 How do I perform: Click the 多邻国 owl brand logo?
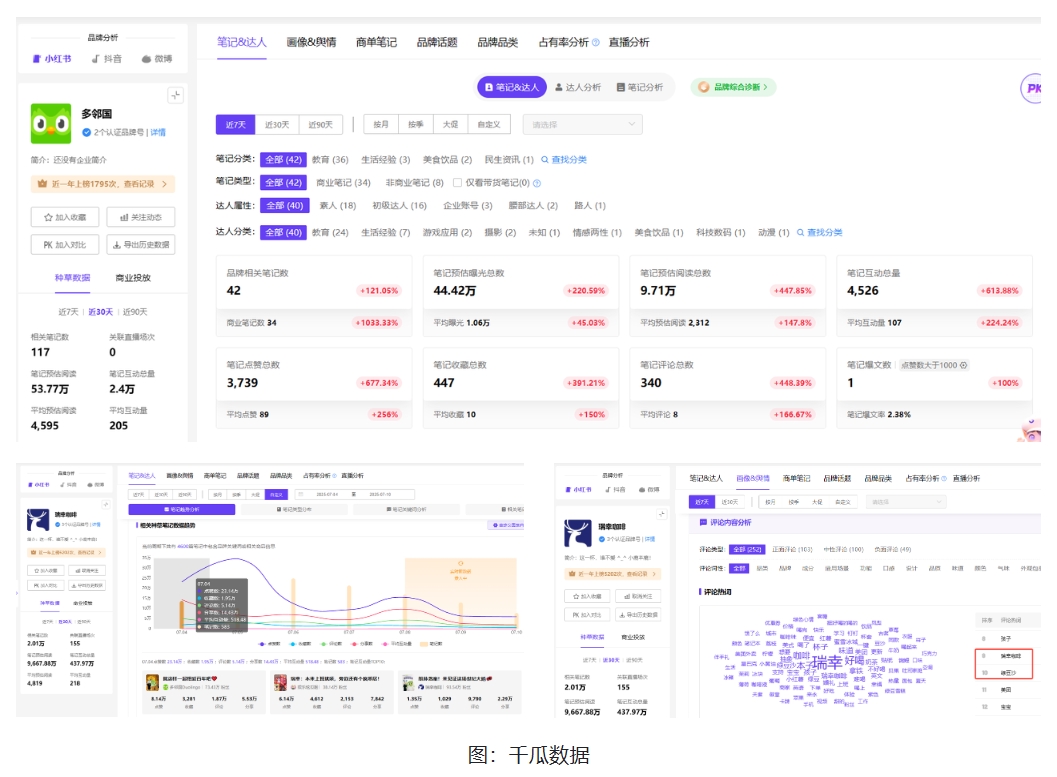click(x=51, y=124)
